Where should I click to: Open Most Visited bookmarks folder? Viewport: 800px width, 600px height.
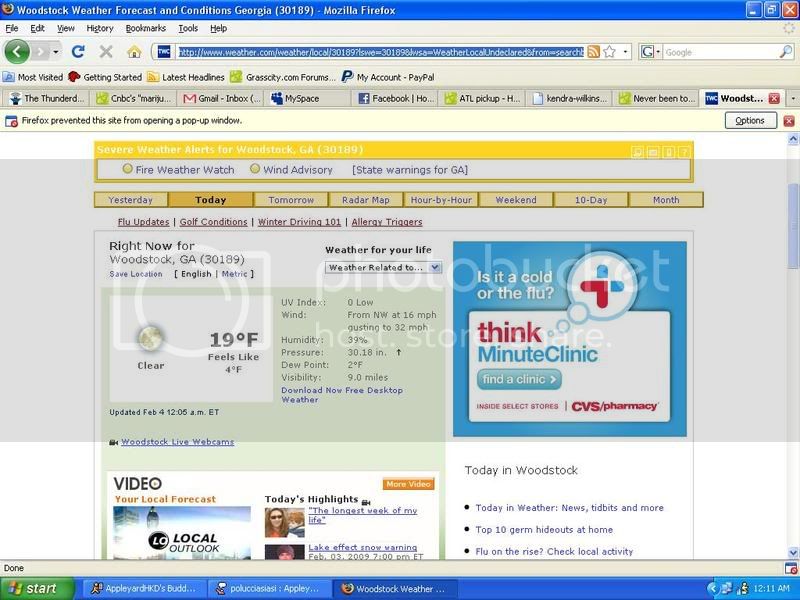[33, 77]
